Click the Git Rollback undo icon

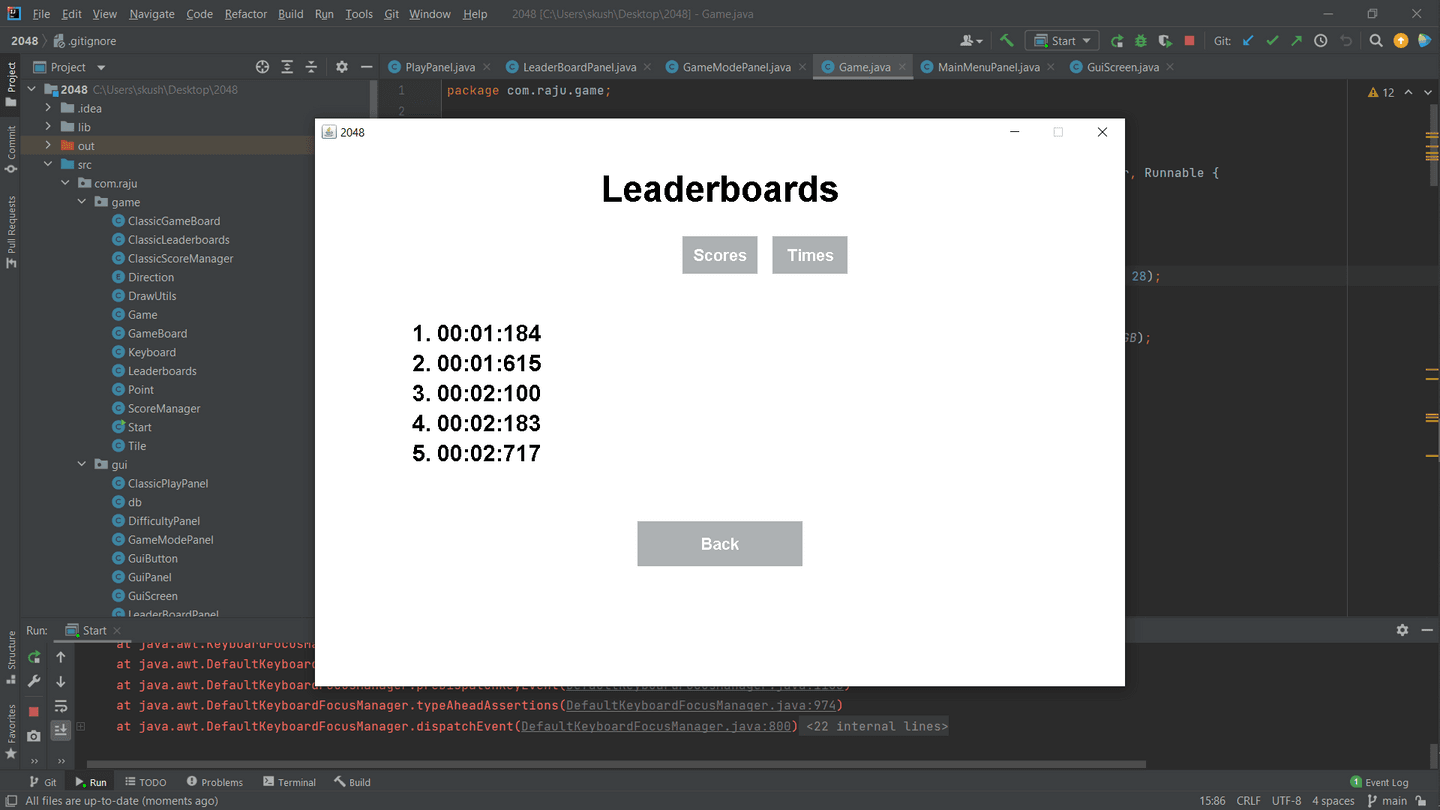coord(1346,41)
